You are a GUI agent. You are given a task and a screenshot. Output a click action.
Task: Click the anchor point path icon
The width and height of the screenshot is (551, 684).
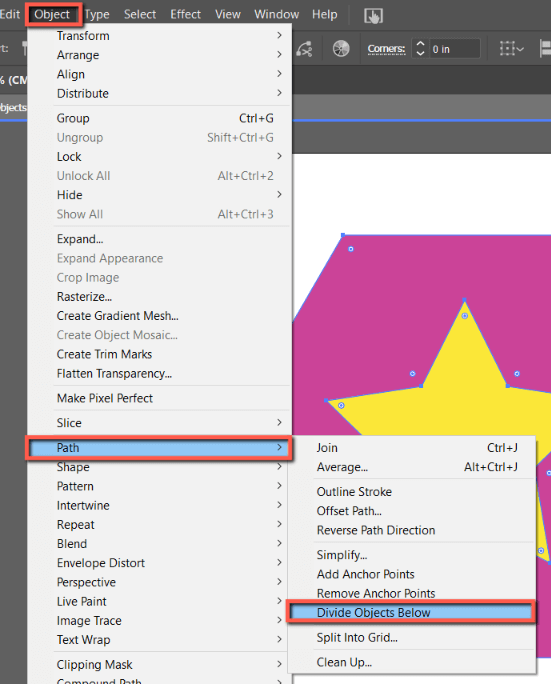click(x=305, y=49)
